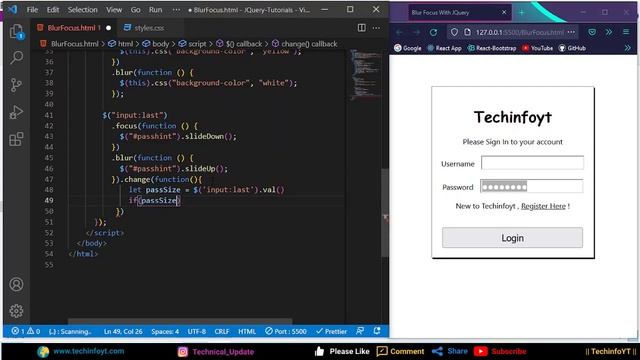Open the Selection menu
This screenshot has height=360, width=640.
click(x=82, y=10)
